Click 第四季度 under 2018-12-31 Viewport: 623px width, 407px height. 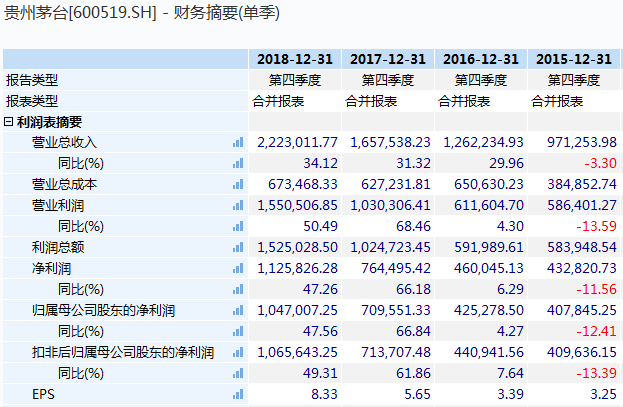pyautogui.click(x=295, y=80)
